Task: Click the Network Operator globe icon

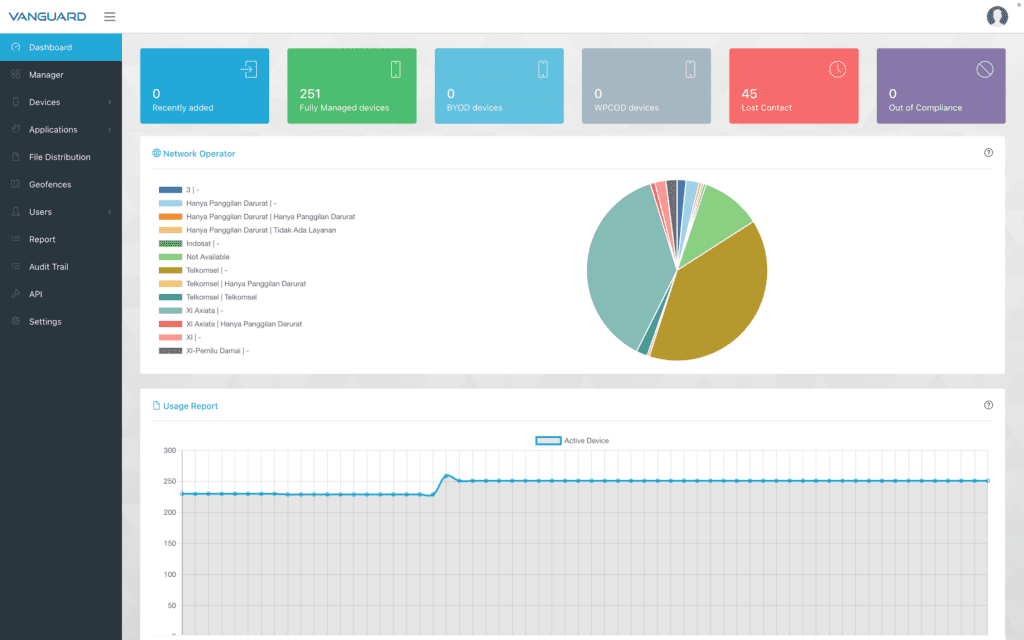Action: (156, 153)
